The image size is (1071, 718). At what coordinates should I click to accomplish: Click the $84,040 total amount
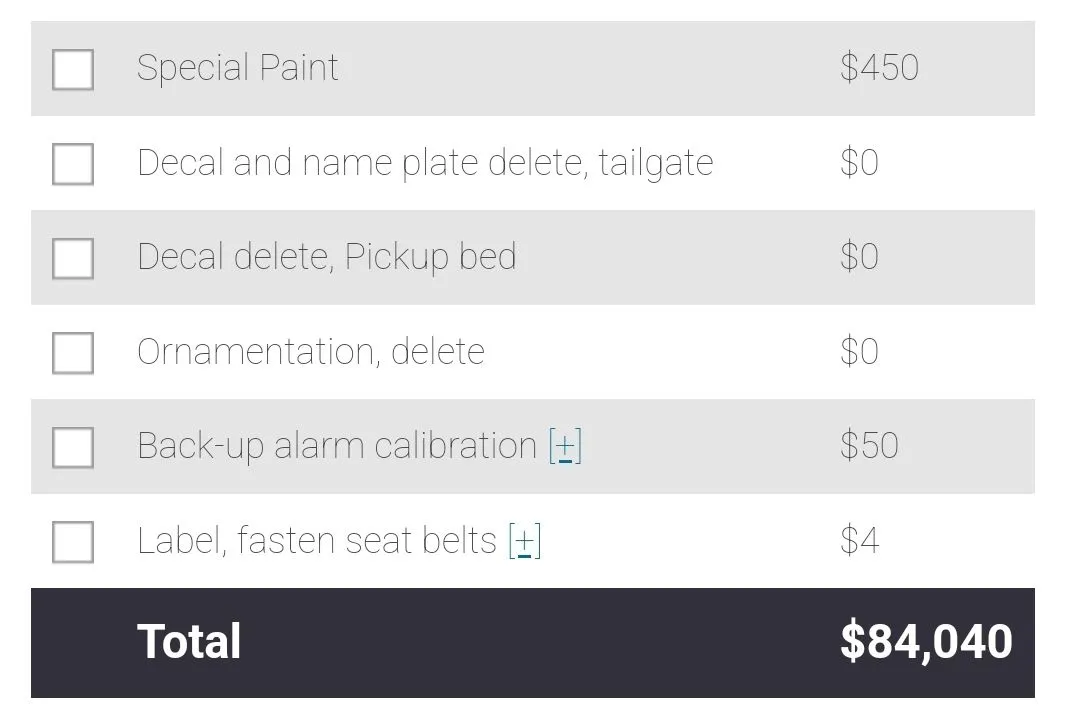click(926, 642)
